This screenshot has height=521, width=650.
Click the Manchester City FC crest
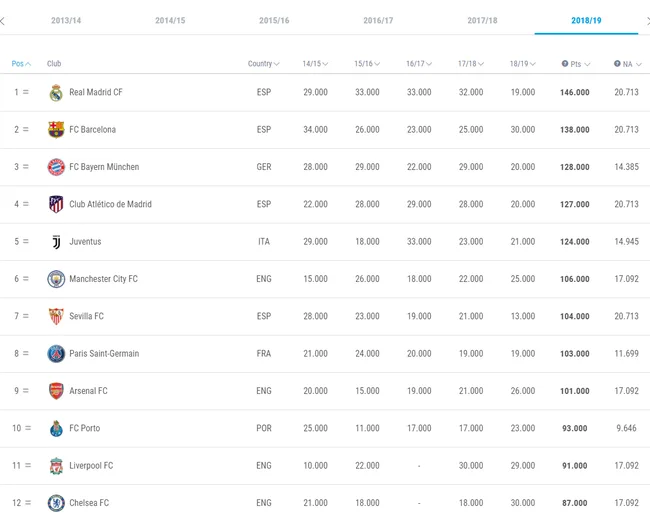(x=56, y=279)
